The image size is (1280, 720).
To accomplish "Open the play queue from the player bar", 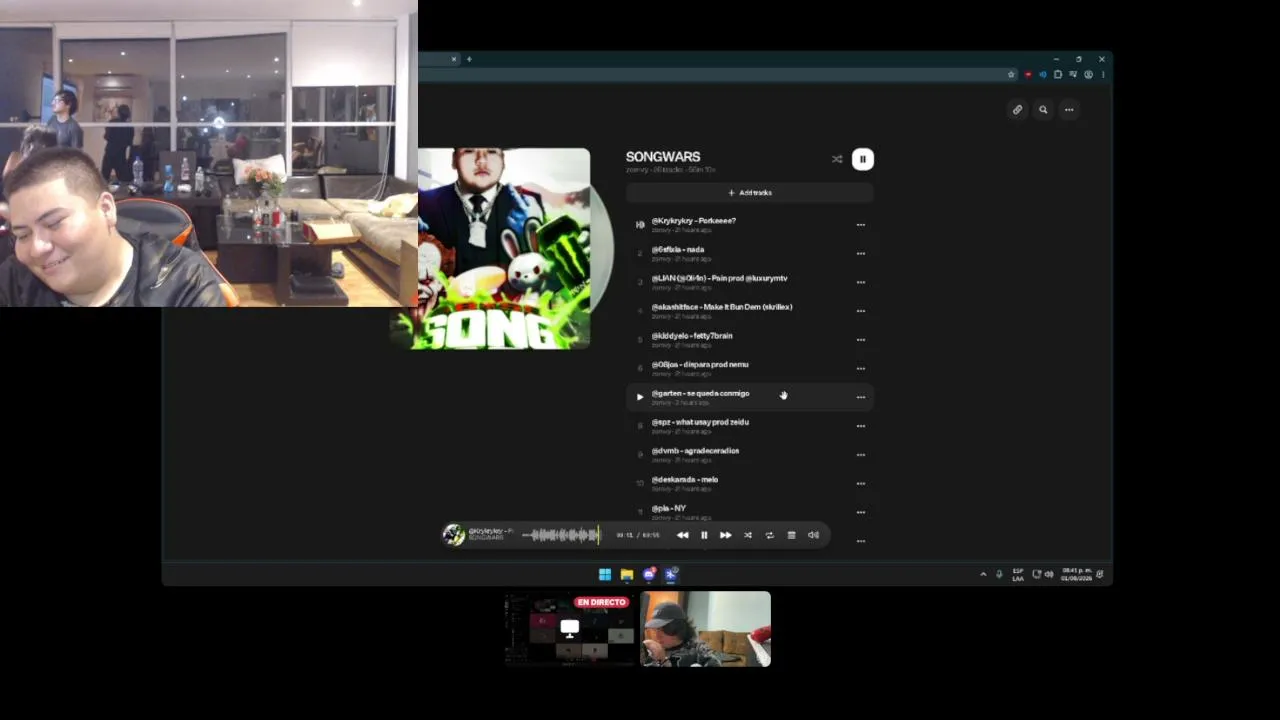I will 791,535.
